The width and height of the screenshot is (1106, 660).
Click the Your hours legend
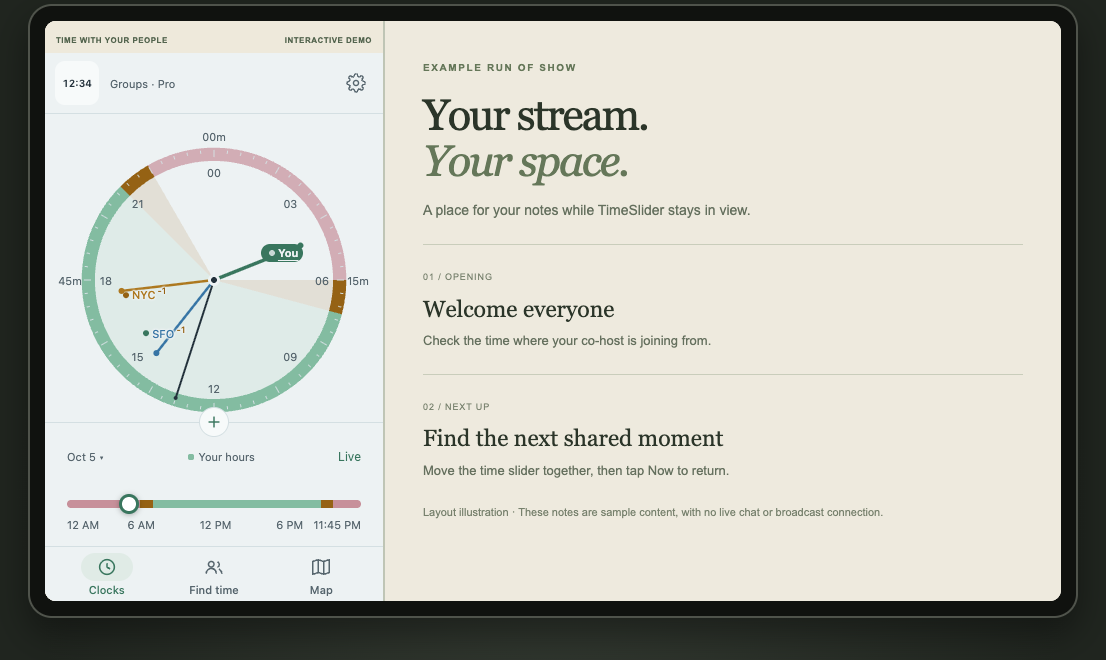(x=221, y=457)
